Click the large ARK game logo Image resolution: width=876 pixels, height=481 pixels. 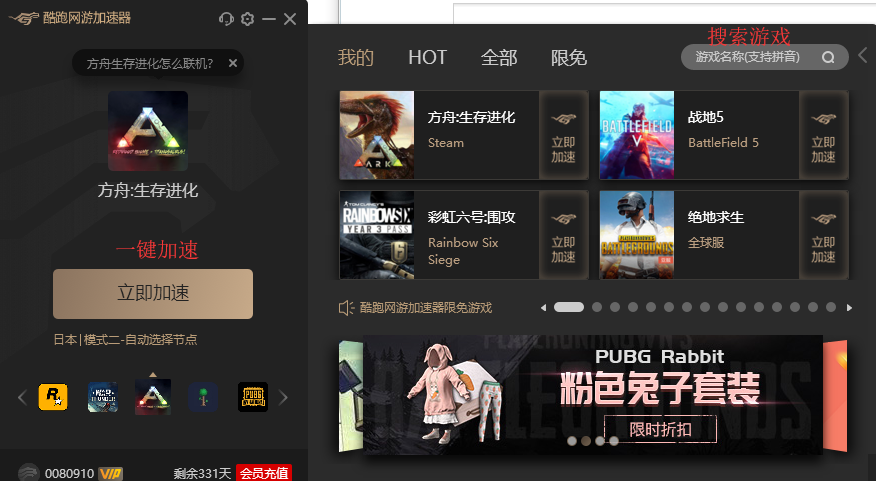pos(148,131)
